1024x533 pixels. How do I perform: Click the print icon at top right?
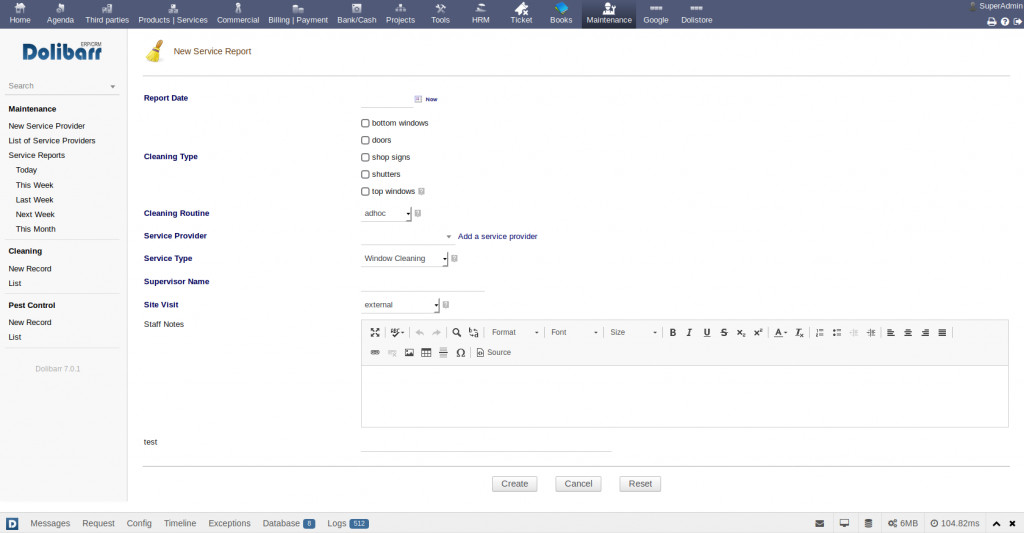tap(991, 21)
